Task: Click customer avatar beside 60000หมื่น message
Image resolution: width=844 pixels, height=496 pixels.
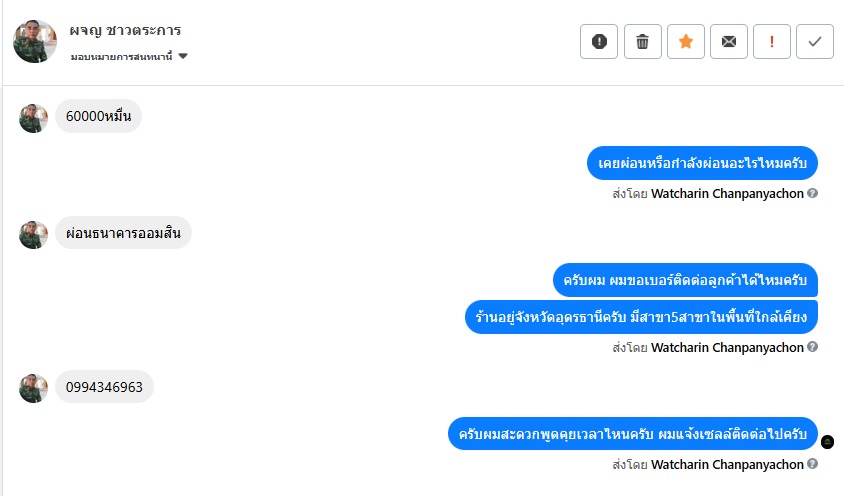Action: (x=34, y=118)
